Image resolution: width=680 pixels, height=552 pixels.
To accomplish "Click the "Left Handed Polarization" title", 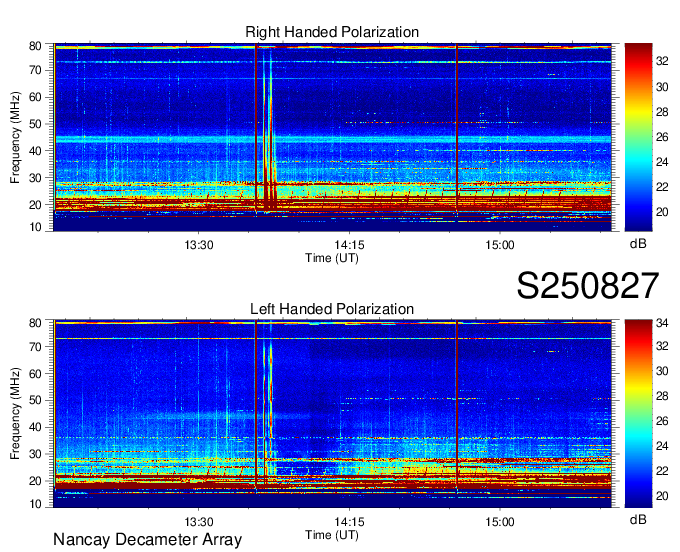I will [x=332, y=309].
